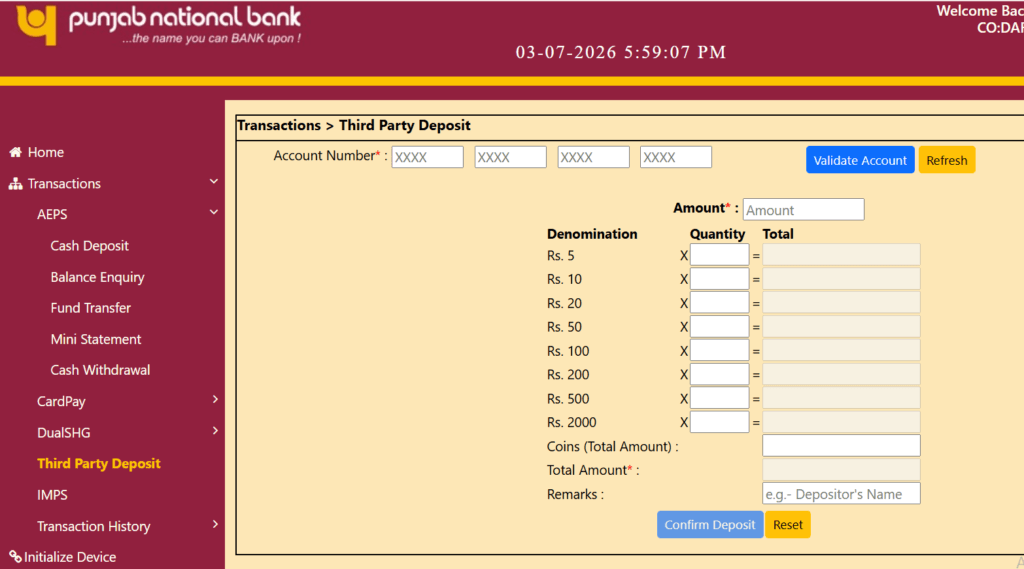The width and height of the screenshot is (1024, 569).
Task: Open Cash Withdrawal option
Action: pos(100,370)
